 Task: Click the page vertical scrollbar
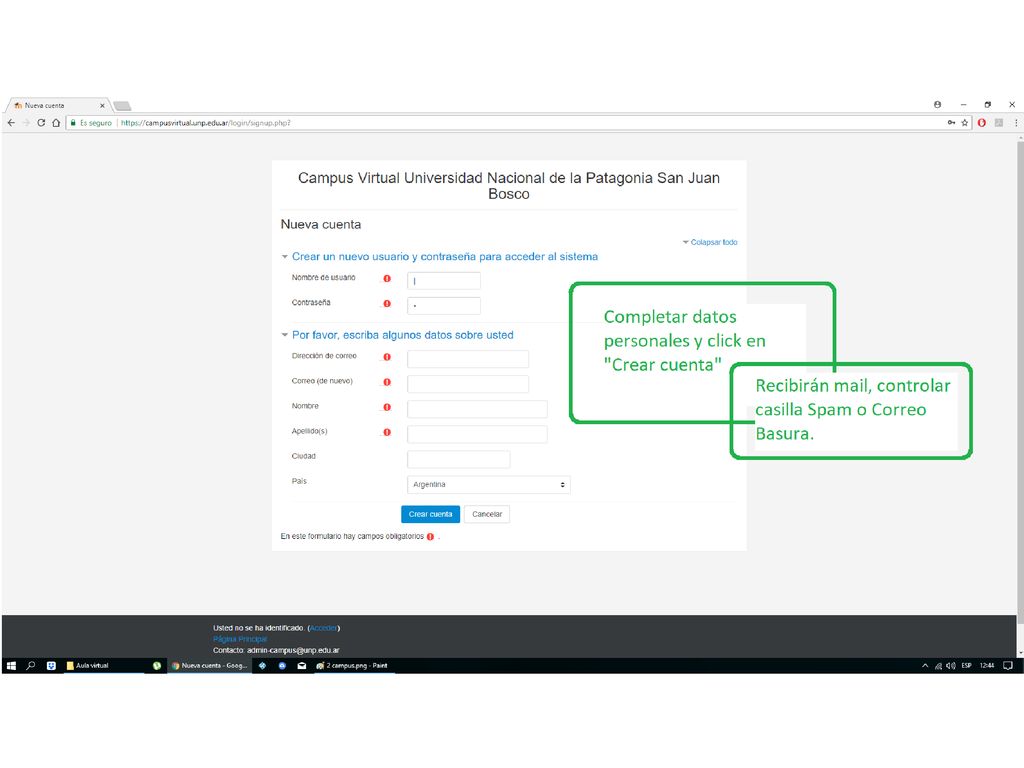[x=1019, y=382]
